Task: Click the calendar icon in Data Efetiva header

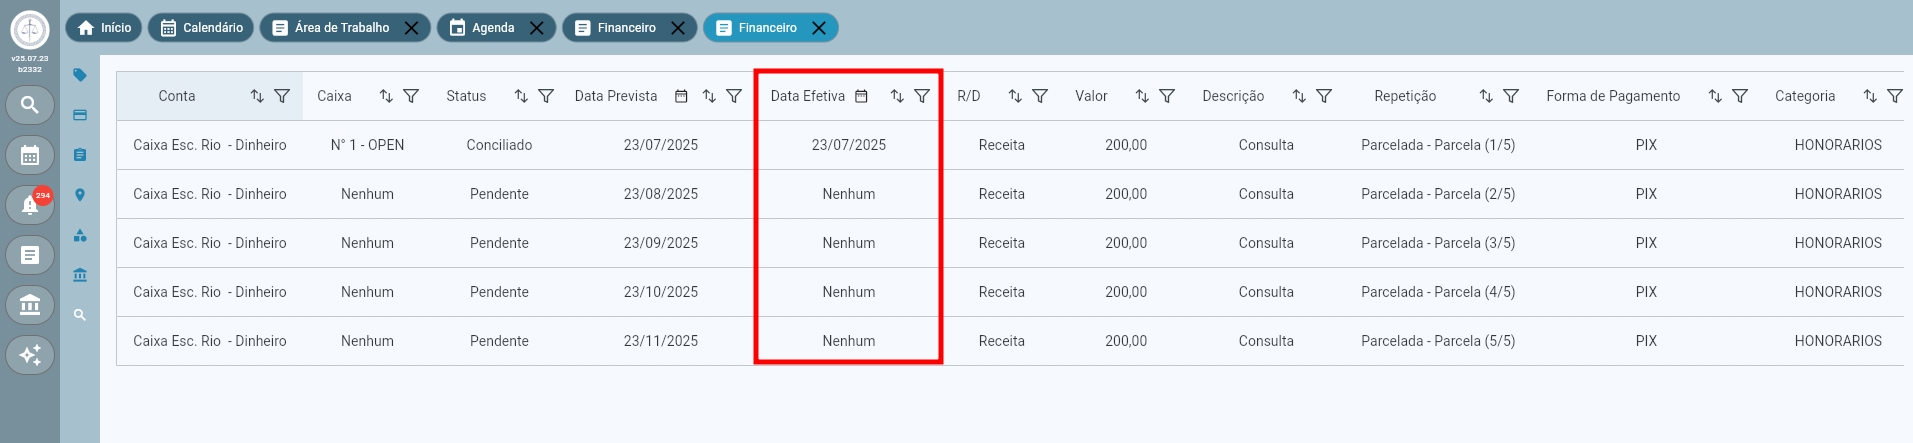Action: [861, 96]
